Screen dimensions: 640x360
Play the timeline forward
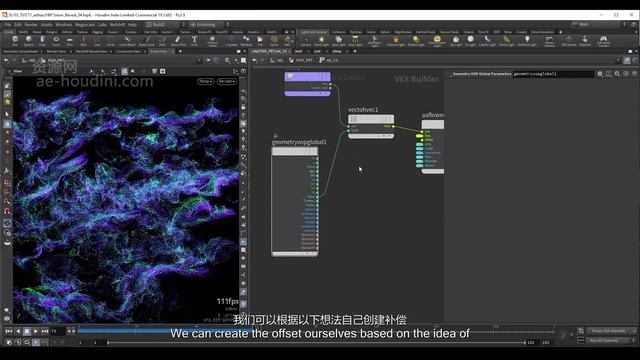point(36,331)
